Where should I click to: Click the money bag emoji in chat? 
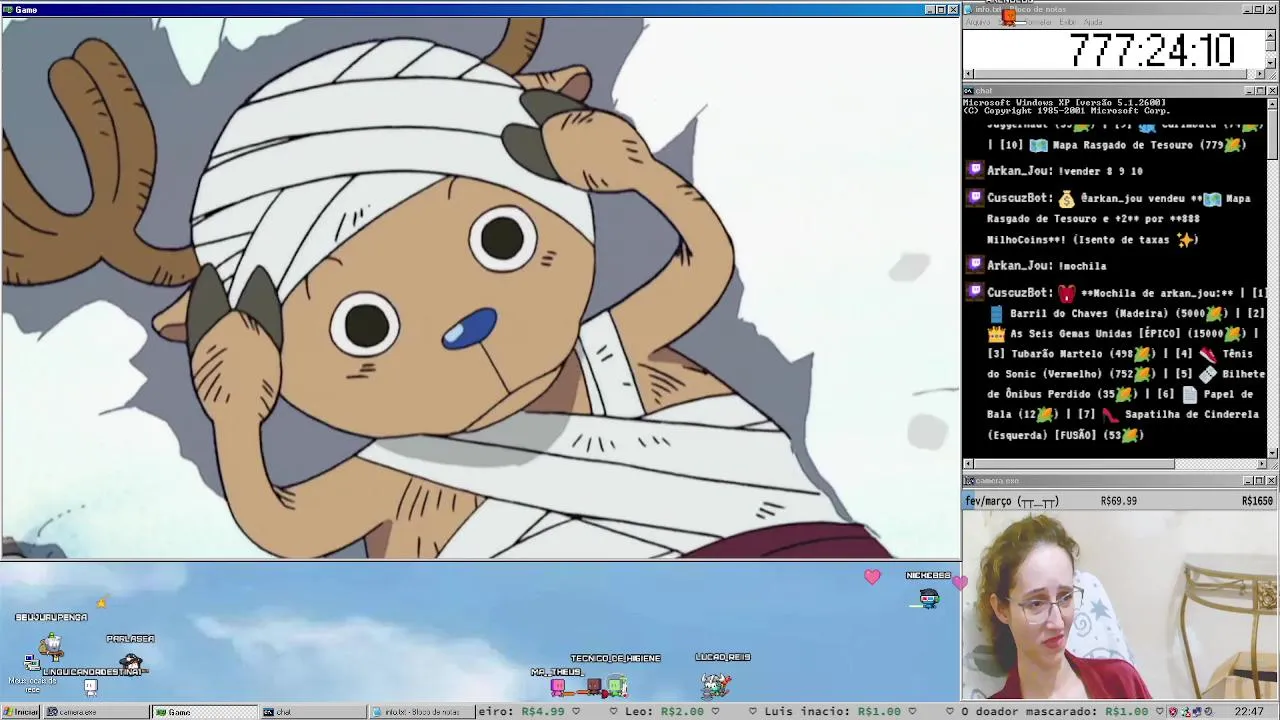pyautogui.click(x=1067, y=198)
